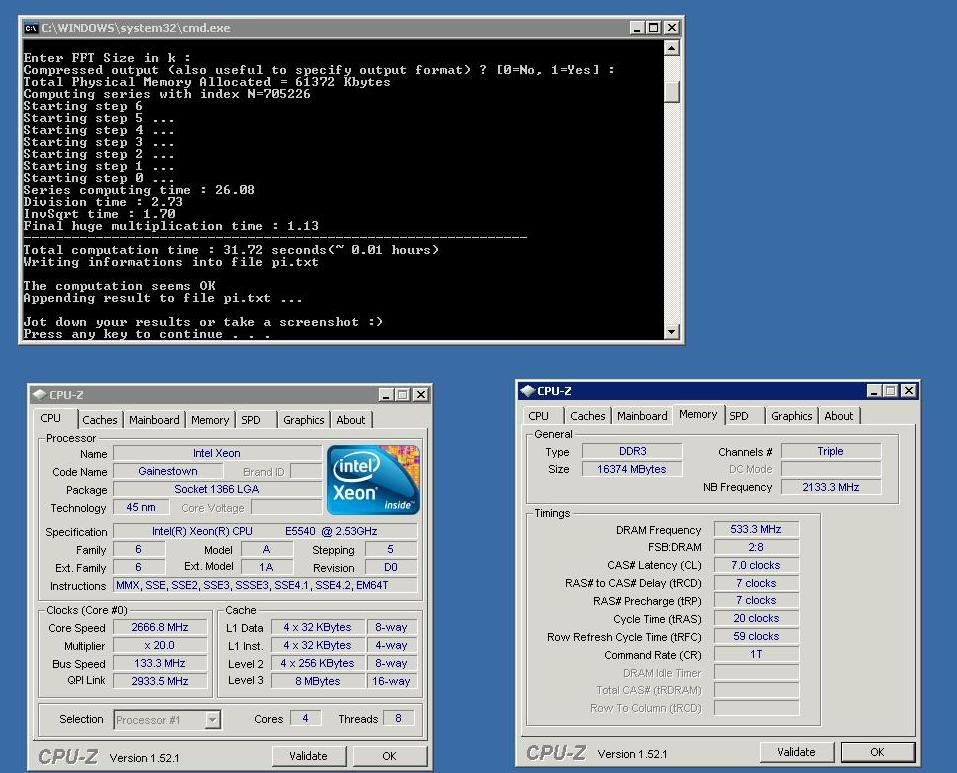
Task: Switch to Graphics tab in right CPU-Z window
Action: pyautogui.click(x=792, y=415)
